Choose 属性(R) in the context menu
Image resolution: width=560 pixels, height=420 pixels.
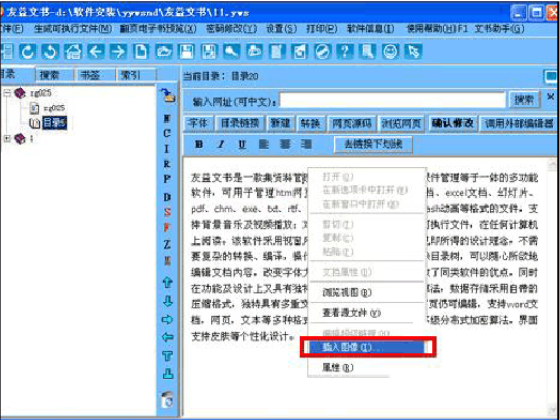click(367, 368)
